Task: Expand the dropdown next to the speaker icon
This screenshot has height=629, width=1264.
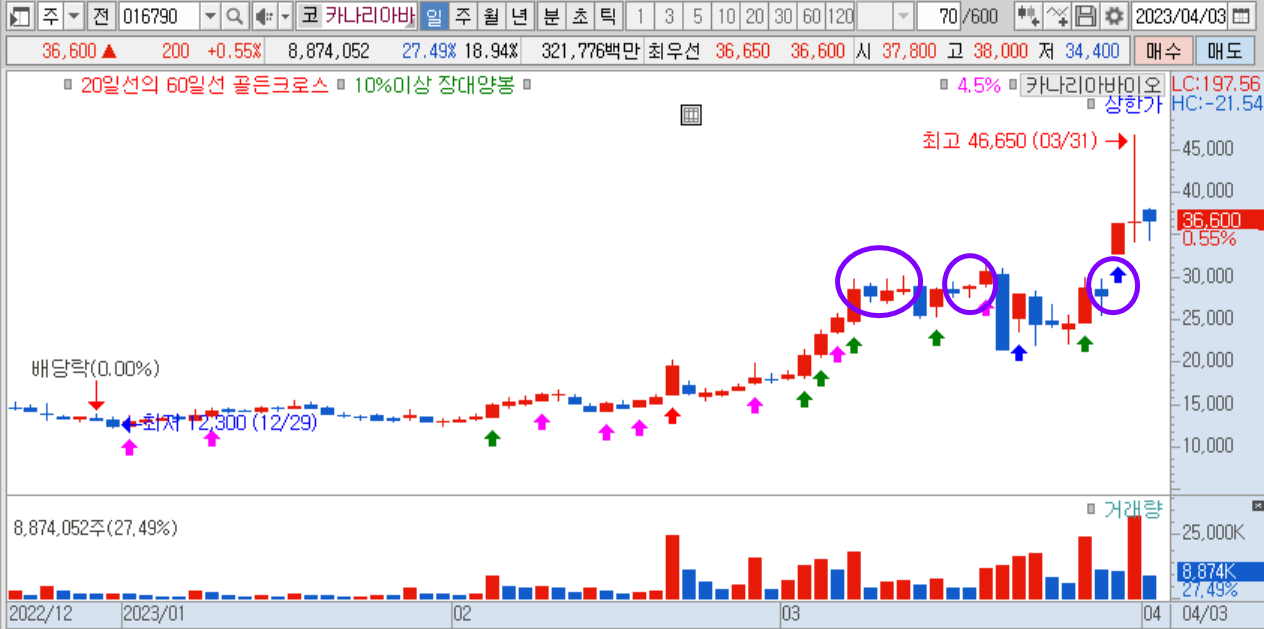Action: [x=285, y=15]
